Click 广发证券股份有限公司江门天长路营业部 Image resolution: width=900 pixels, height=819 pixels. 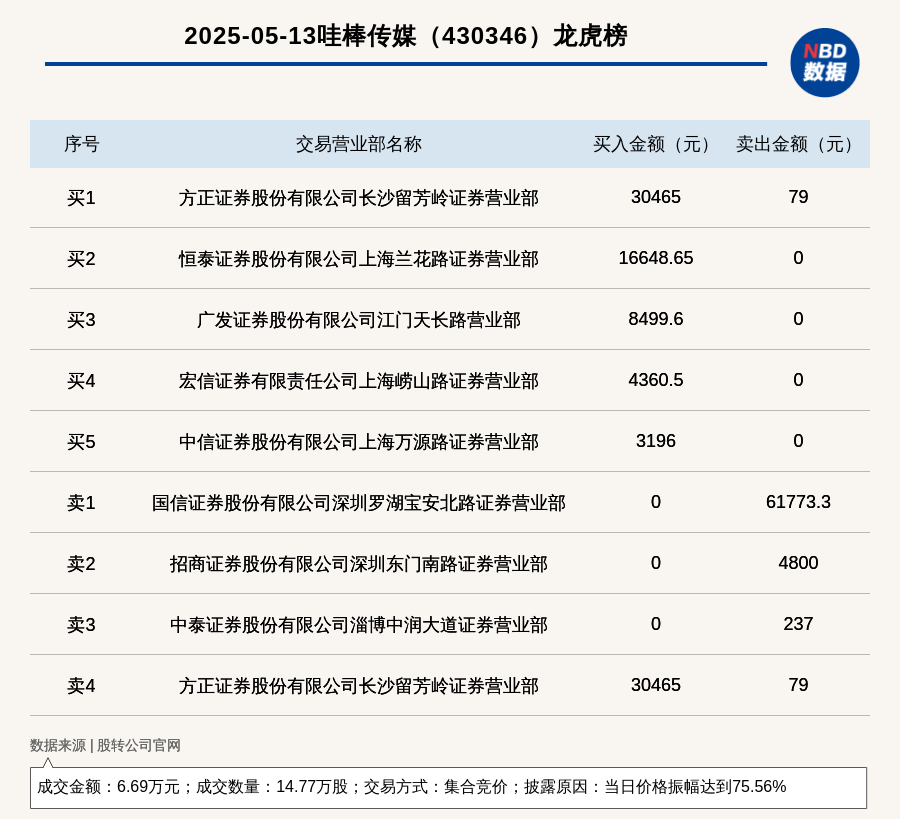click(x=359, y=320)
